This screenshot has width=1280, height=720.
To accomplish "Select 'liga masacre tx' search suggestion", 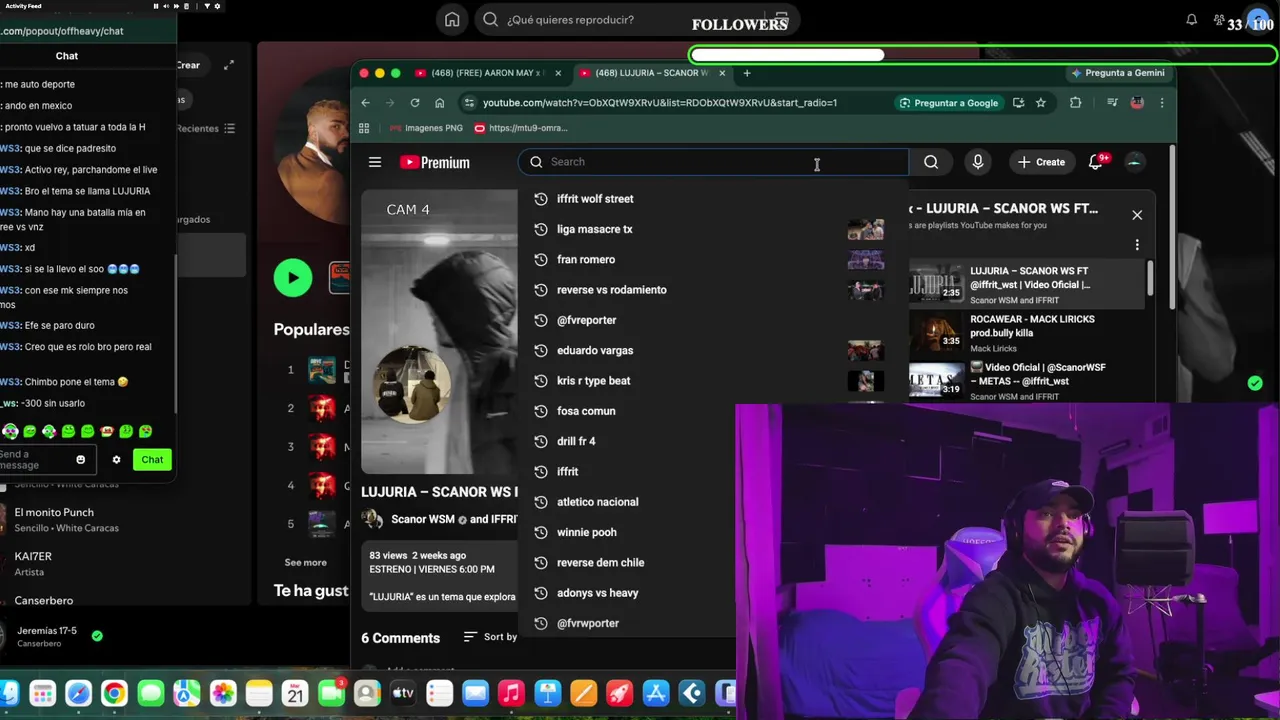I will 713,229.
